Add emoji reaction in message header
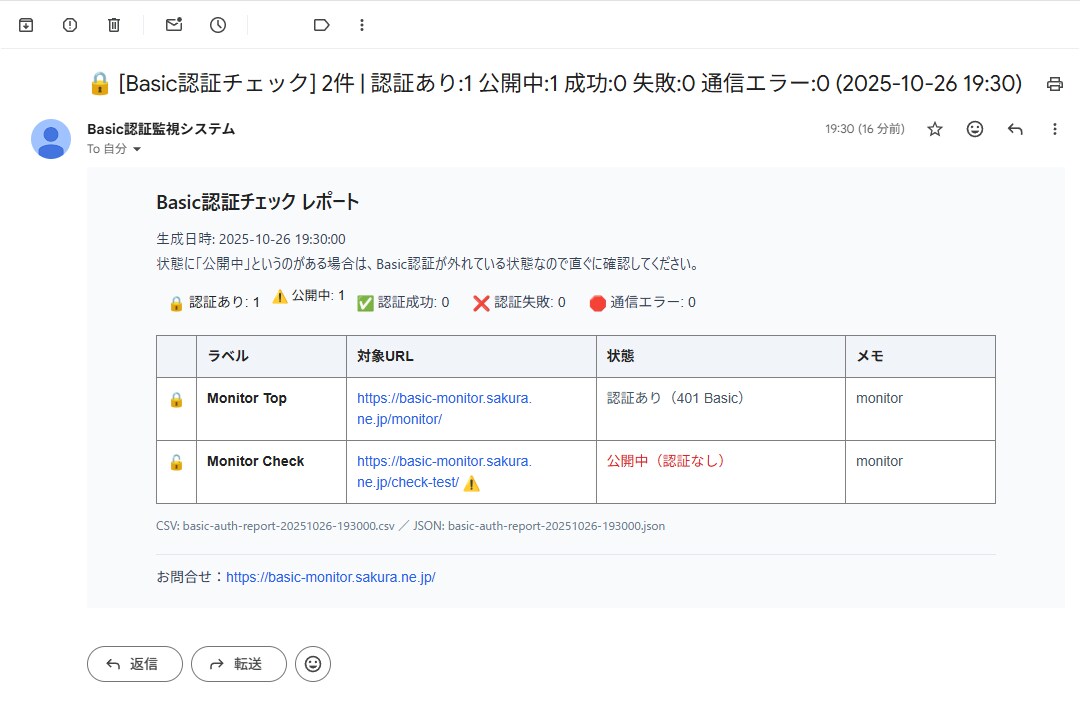 tap(975, 129)
